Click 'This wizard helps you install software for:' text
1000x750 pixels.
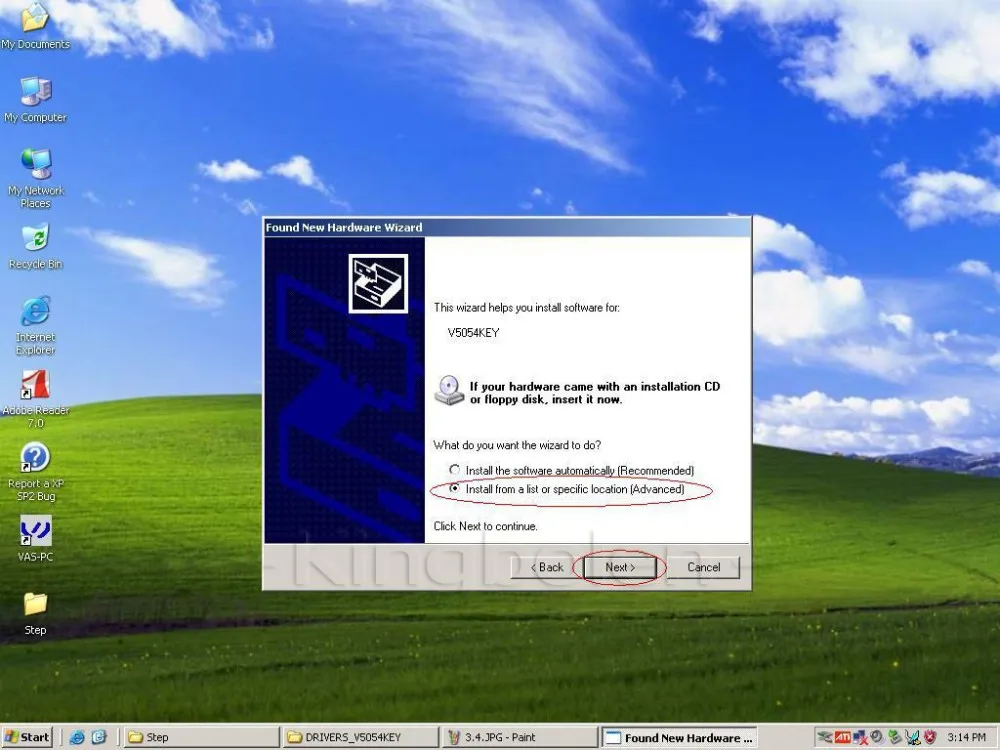[x=527, y=307]
